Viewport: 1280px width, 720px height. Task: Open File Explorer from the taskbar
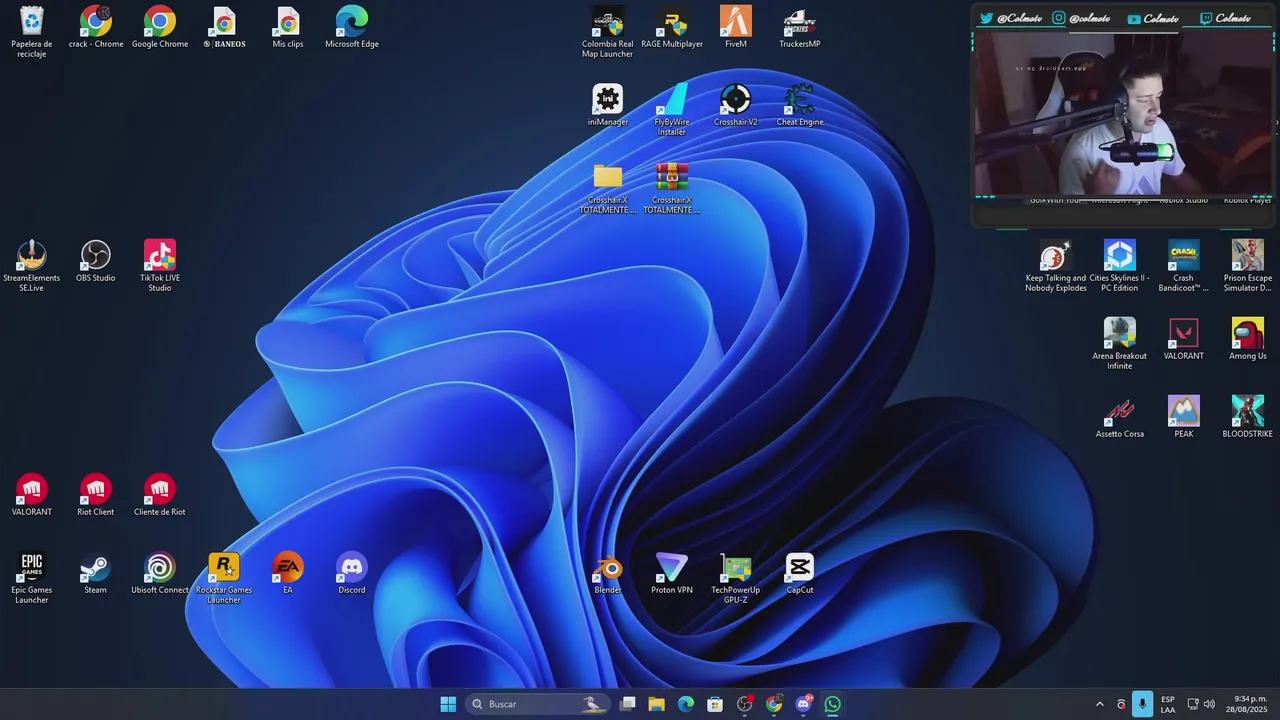[x=657, y=704]
